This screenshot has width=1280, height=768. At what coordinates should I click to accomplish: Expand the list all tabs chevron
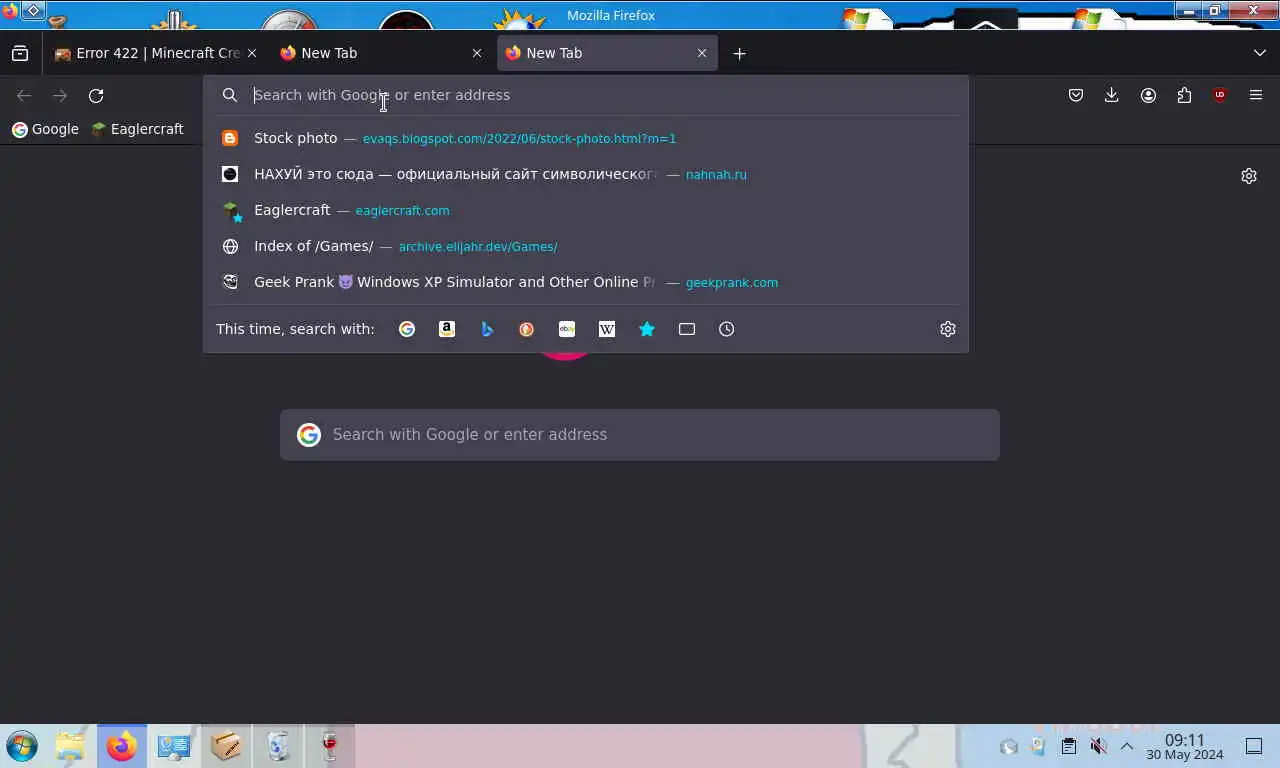(x=1259, y=53)
